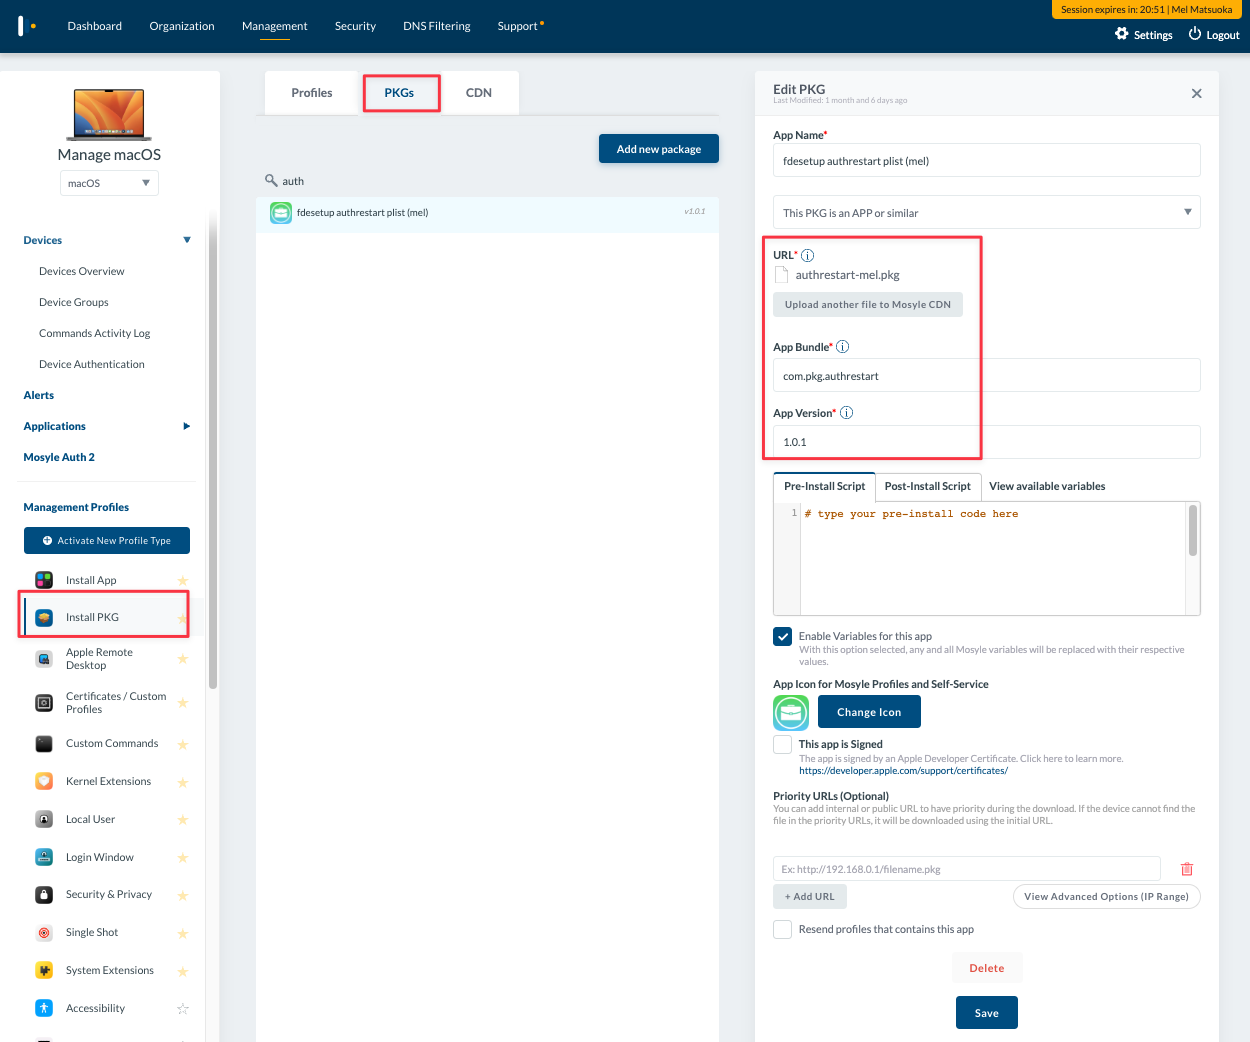Open Settings gear icon
The height and width of the screenshot is (1042, 1250).
1122,34
